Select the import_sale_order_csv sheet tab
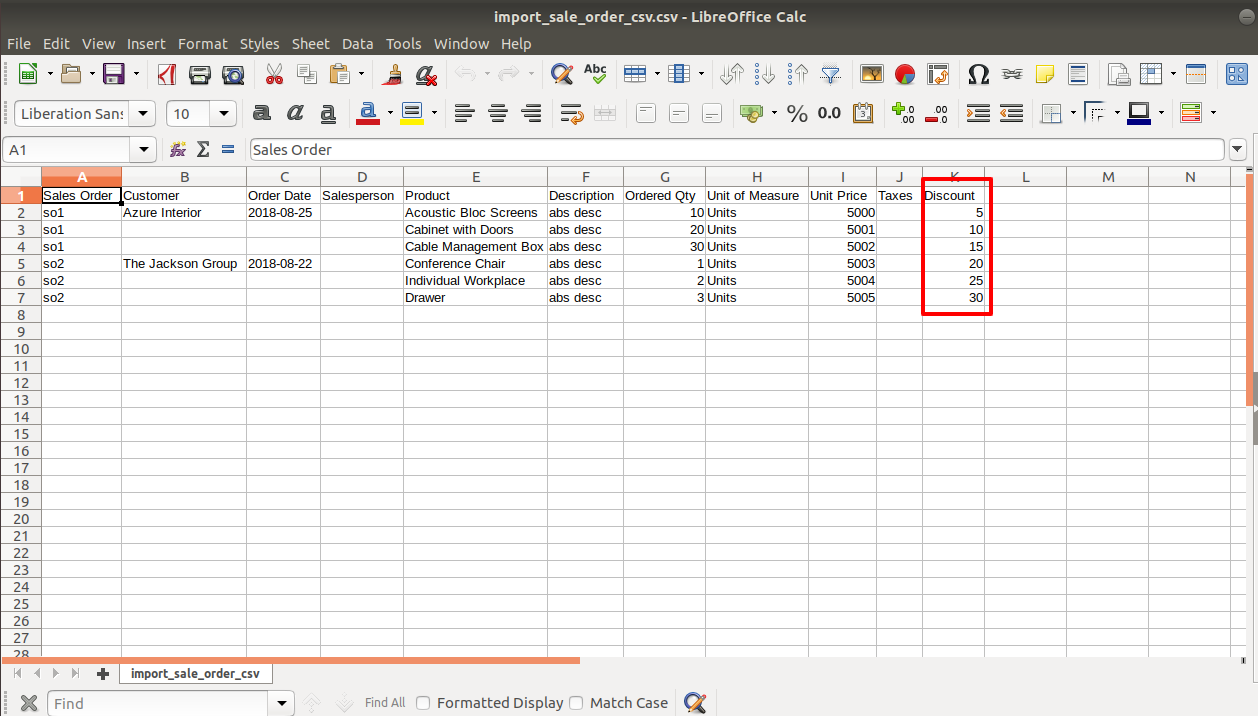The height and width of the screenshot is (716, 1258). (195, 674)
